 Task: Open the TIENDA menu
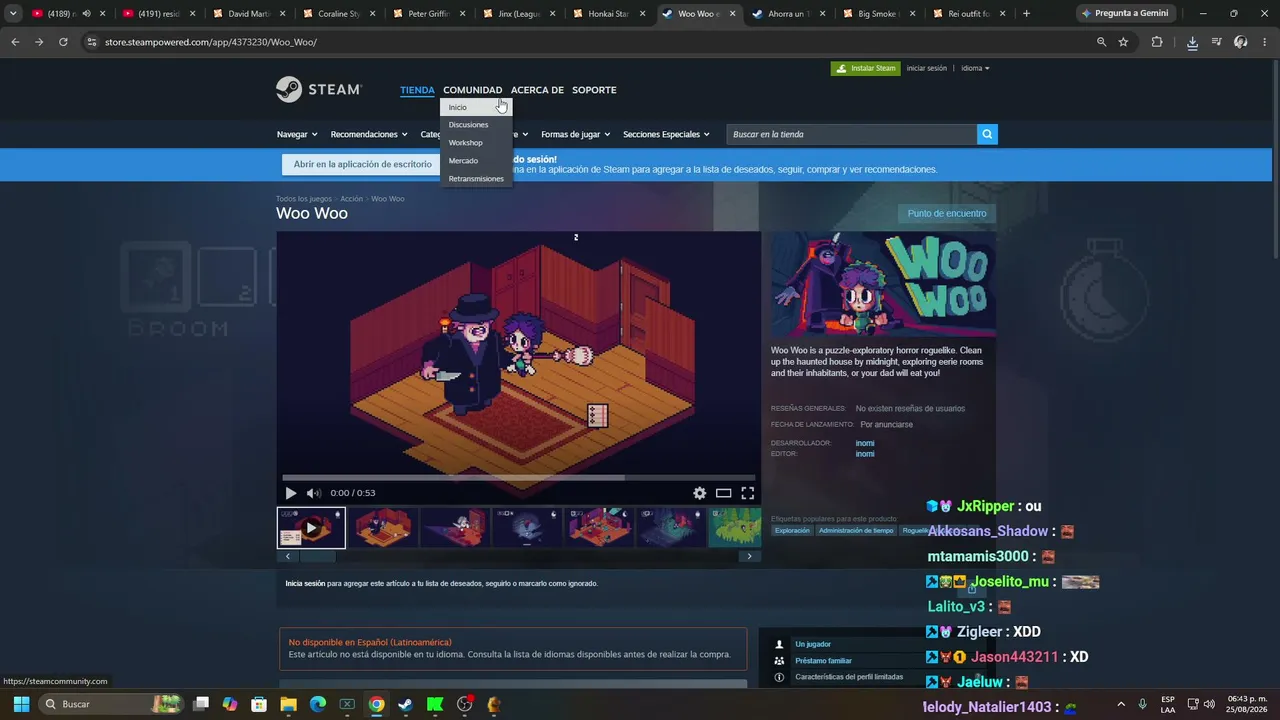pyautogui.click(x=417, y=90)
